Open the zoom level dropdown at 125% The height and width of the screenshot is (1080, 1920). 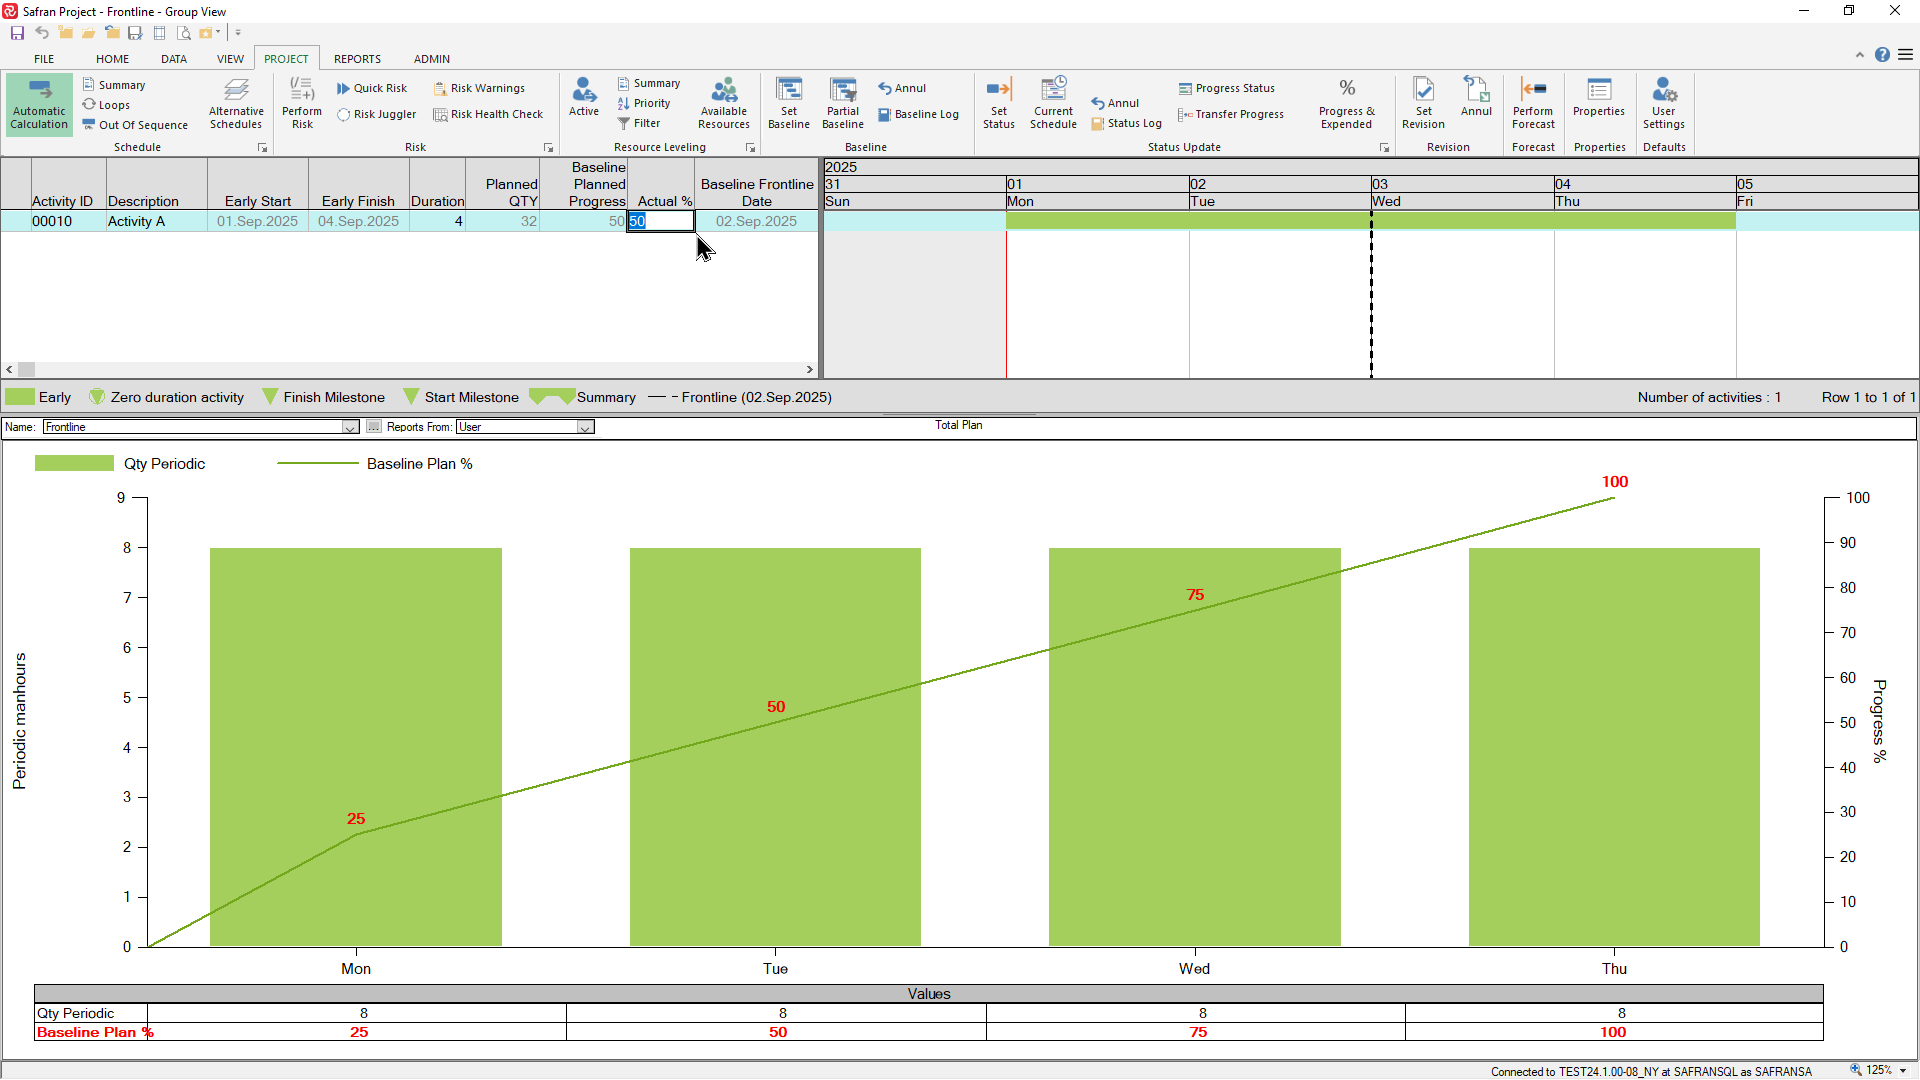(1903, 1071)
